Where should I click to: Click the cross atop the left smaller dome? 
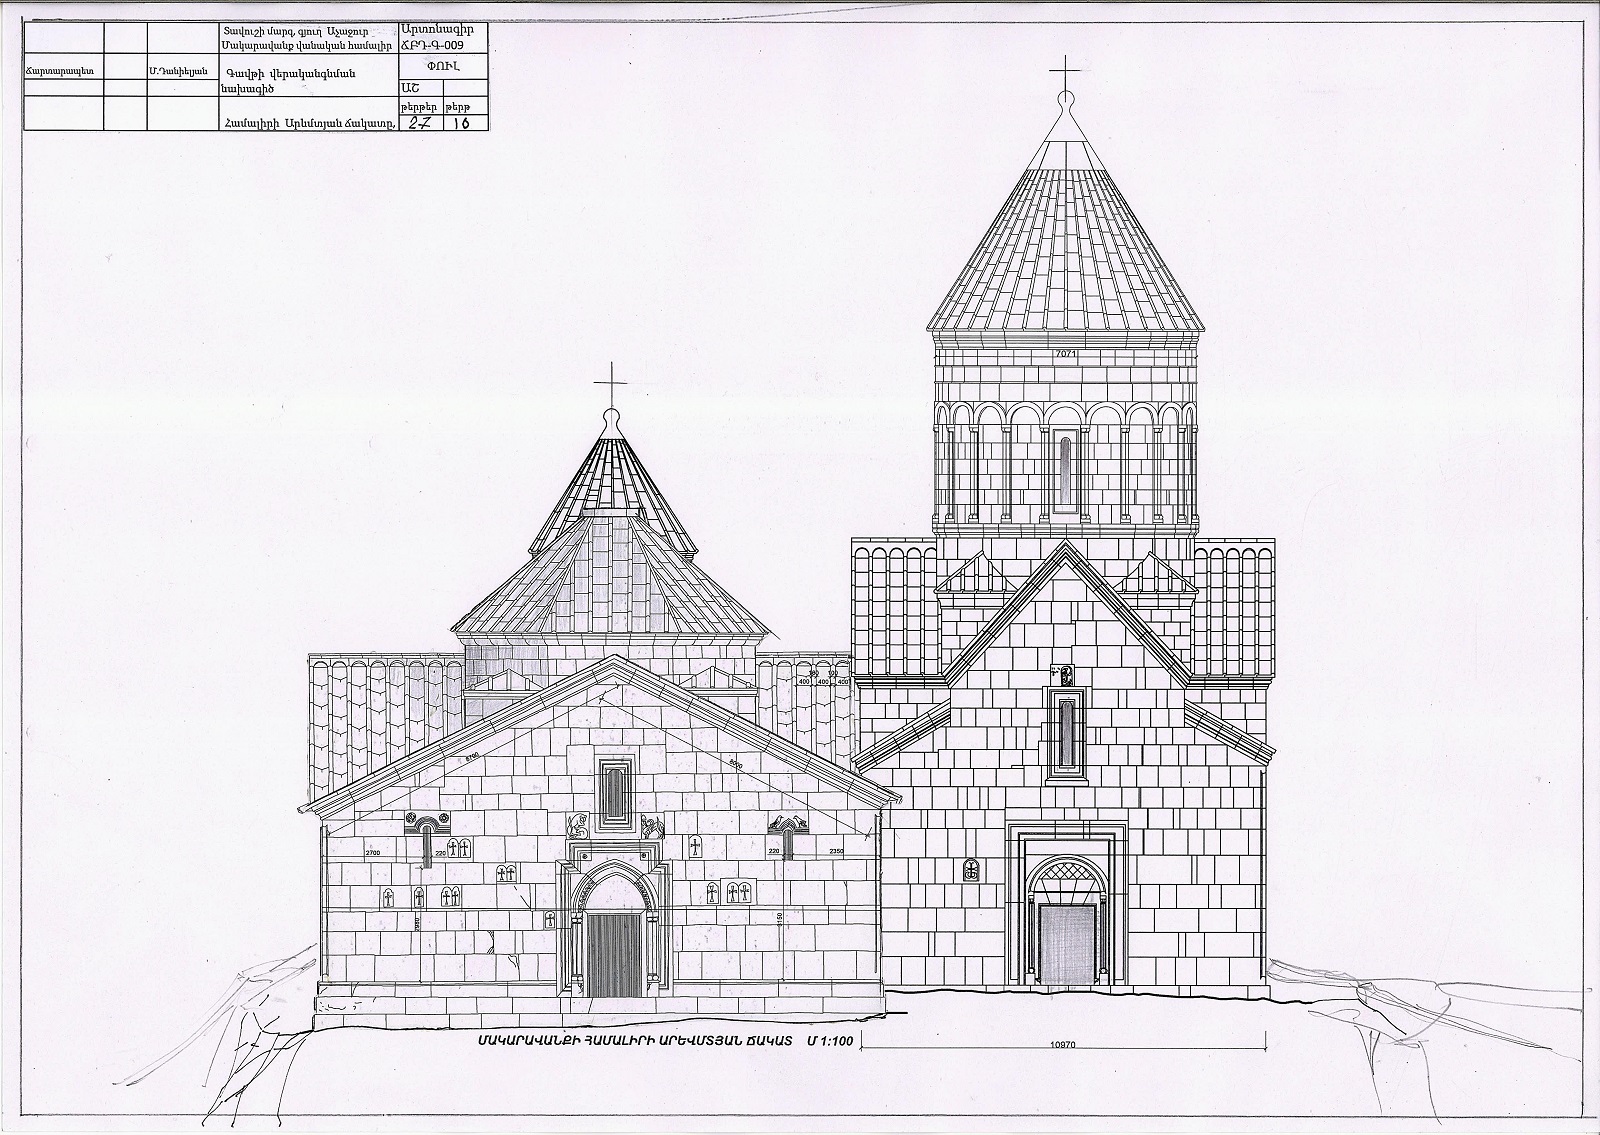click(x=609, y=381)
